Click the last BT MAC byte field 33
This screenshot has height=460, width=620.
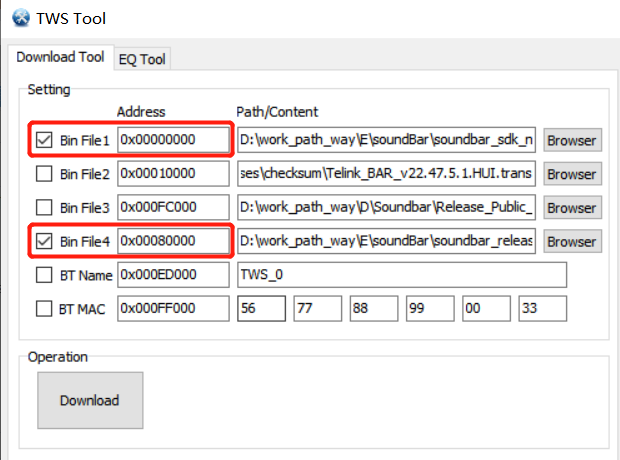(542, 309)
